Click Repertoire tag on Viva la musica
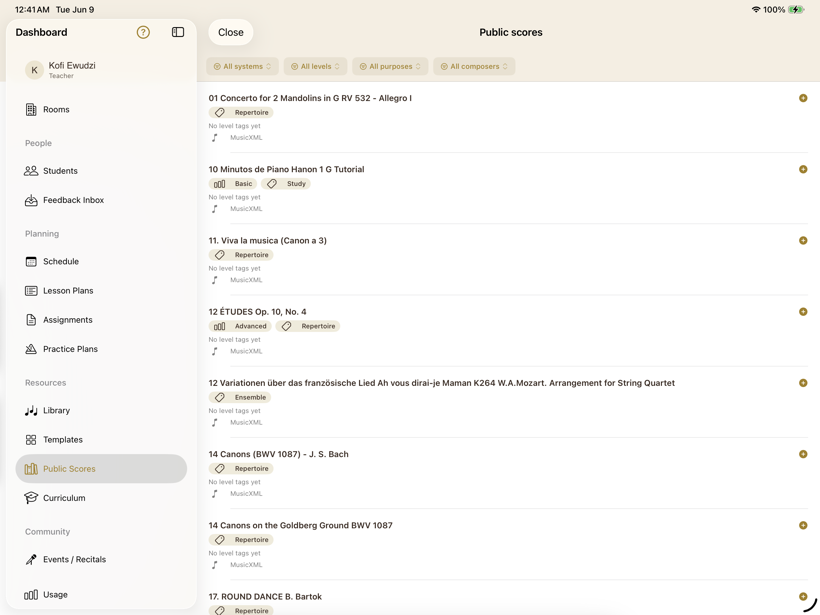Screen dimensions: 820x615 [x=241, y=255]
